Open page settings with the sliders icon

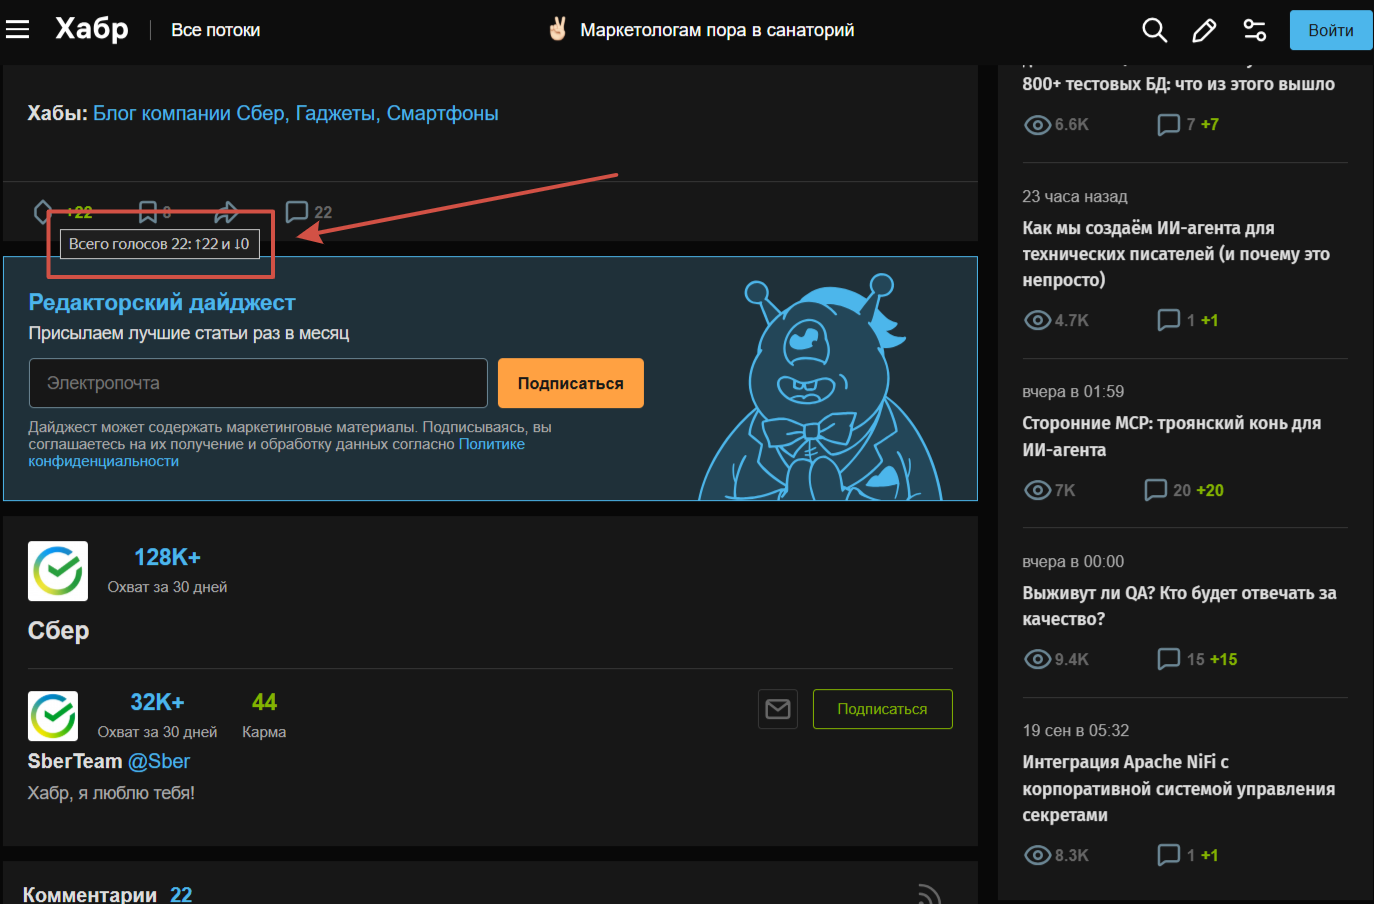pos(1255,30)
